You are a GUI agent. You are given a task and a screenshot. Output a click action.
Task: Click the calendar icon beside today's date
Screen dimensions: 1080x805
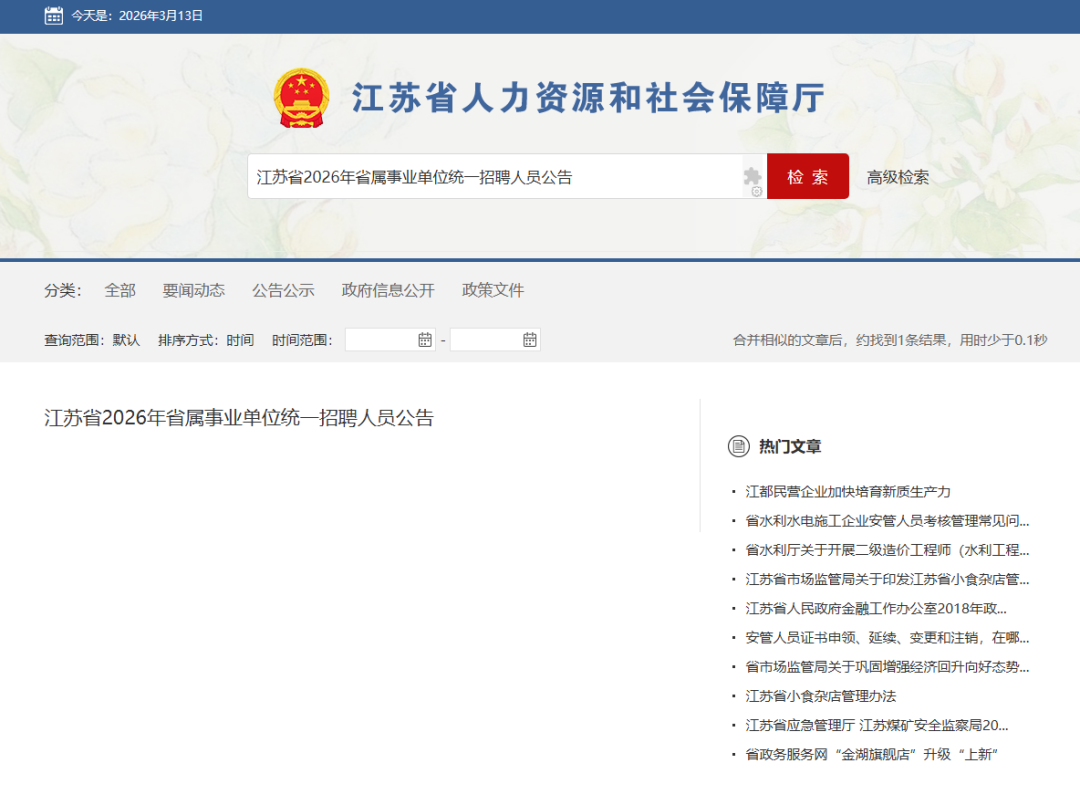tap(54, 16)
